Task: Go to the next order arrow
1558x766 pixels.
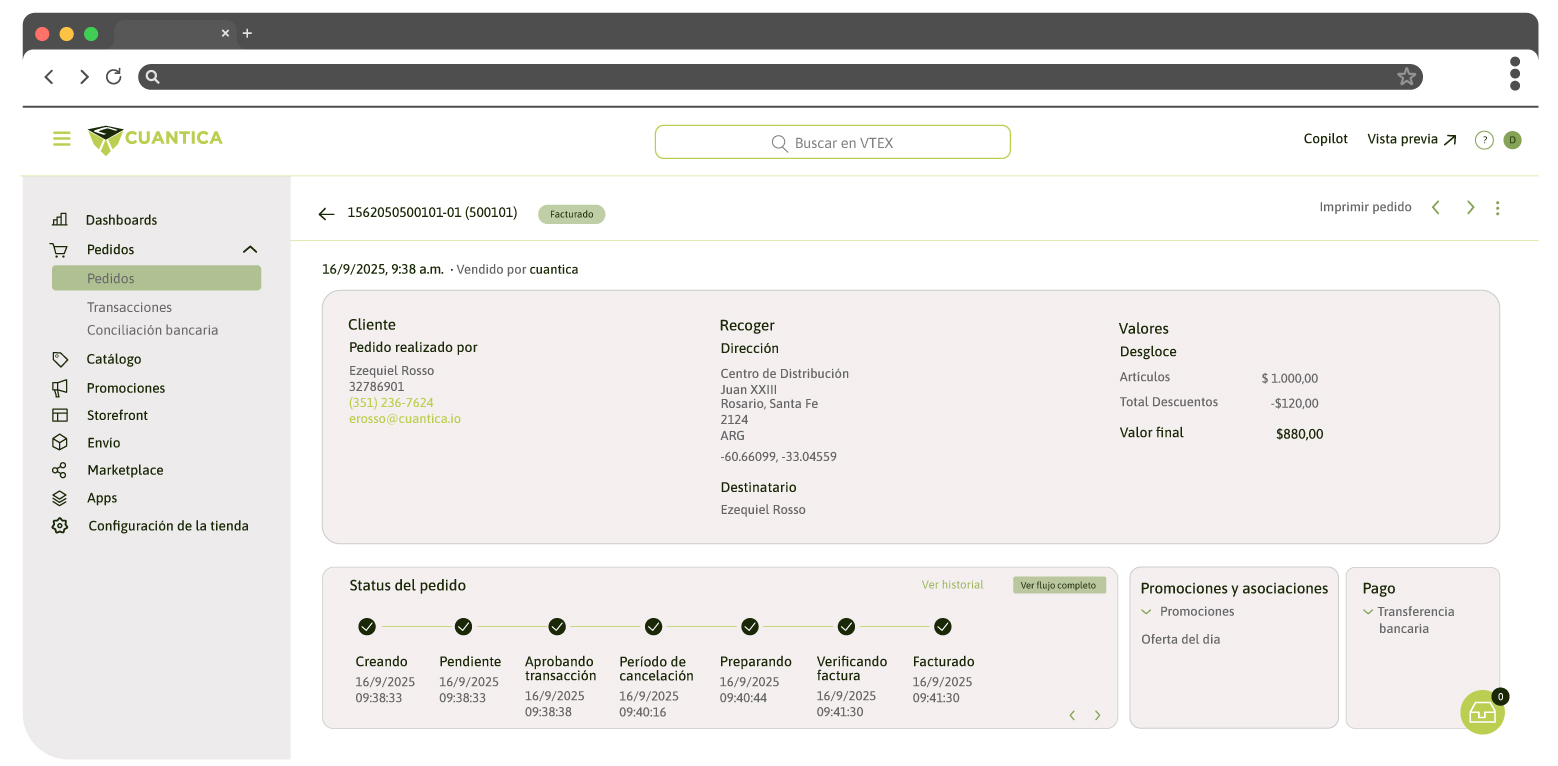Action: coord(1470,208)
